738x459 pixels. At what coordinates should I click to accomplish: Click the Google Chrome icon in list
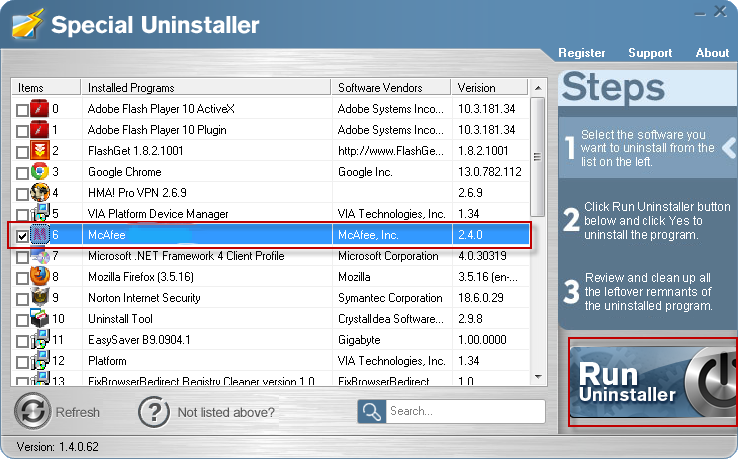(40, 172)
